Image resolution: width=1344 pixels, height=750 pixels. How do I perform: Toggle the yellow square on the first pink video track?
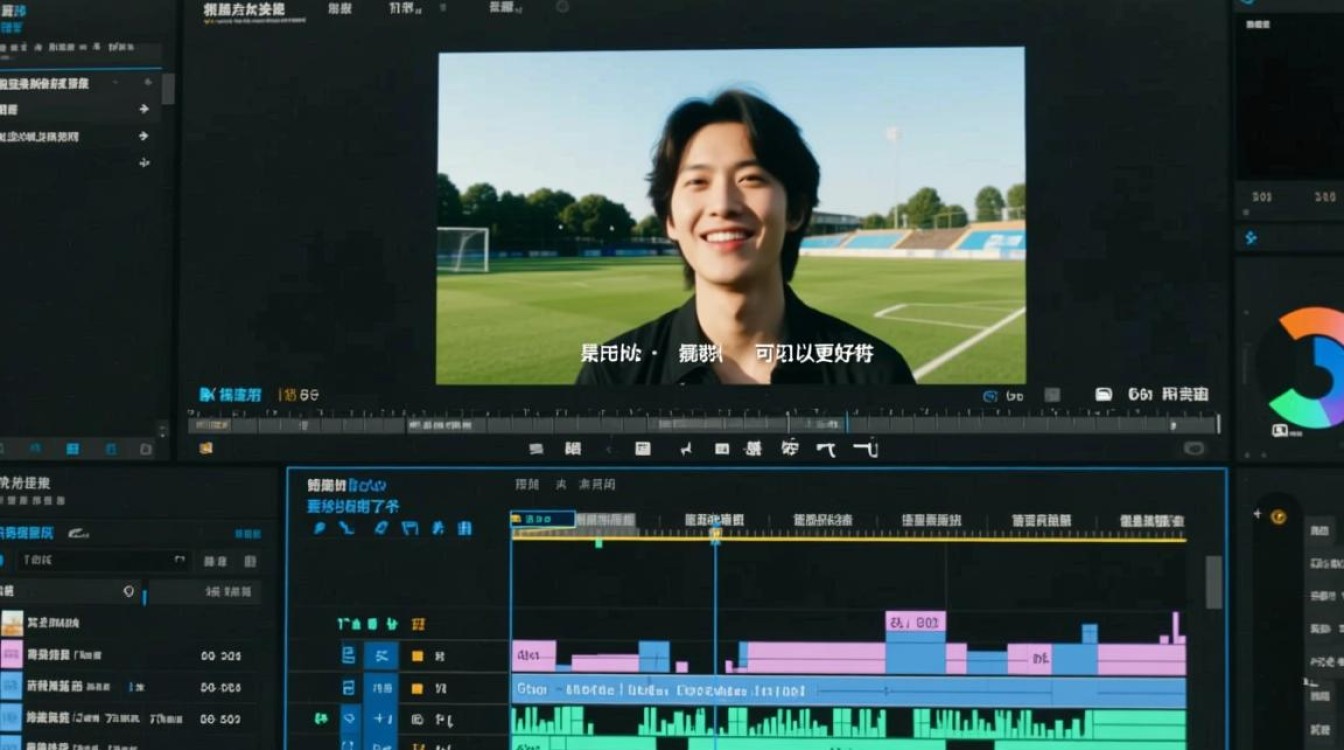417,657
